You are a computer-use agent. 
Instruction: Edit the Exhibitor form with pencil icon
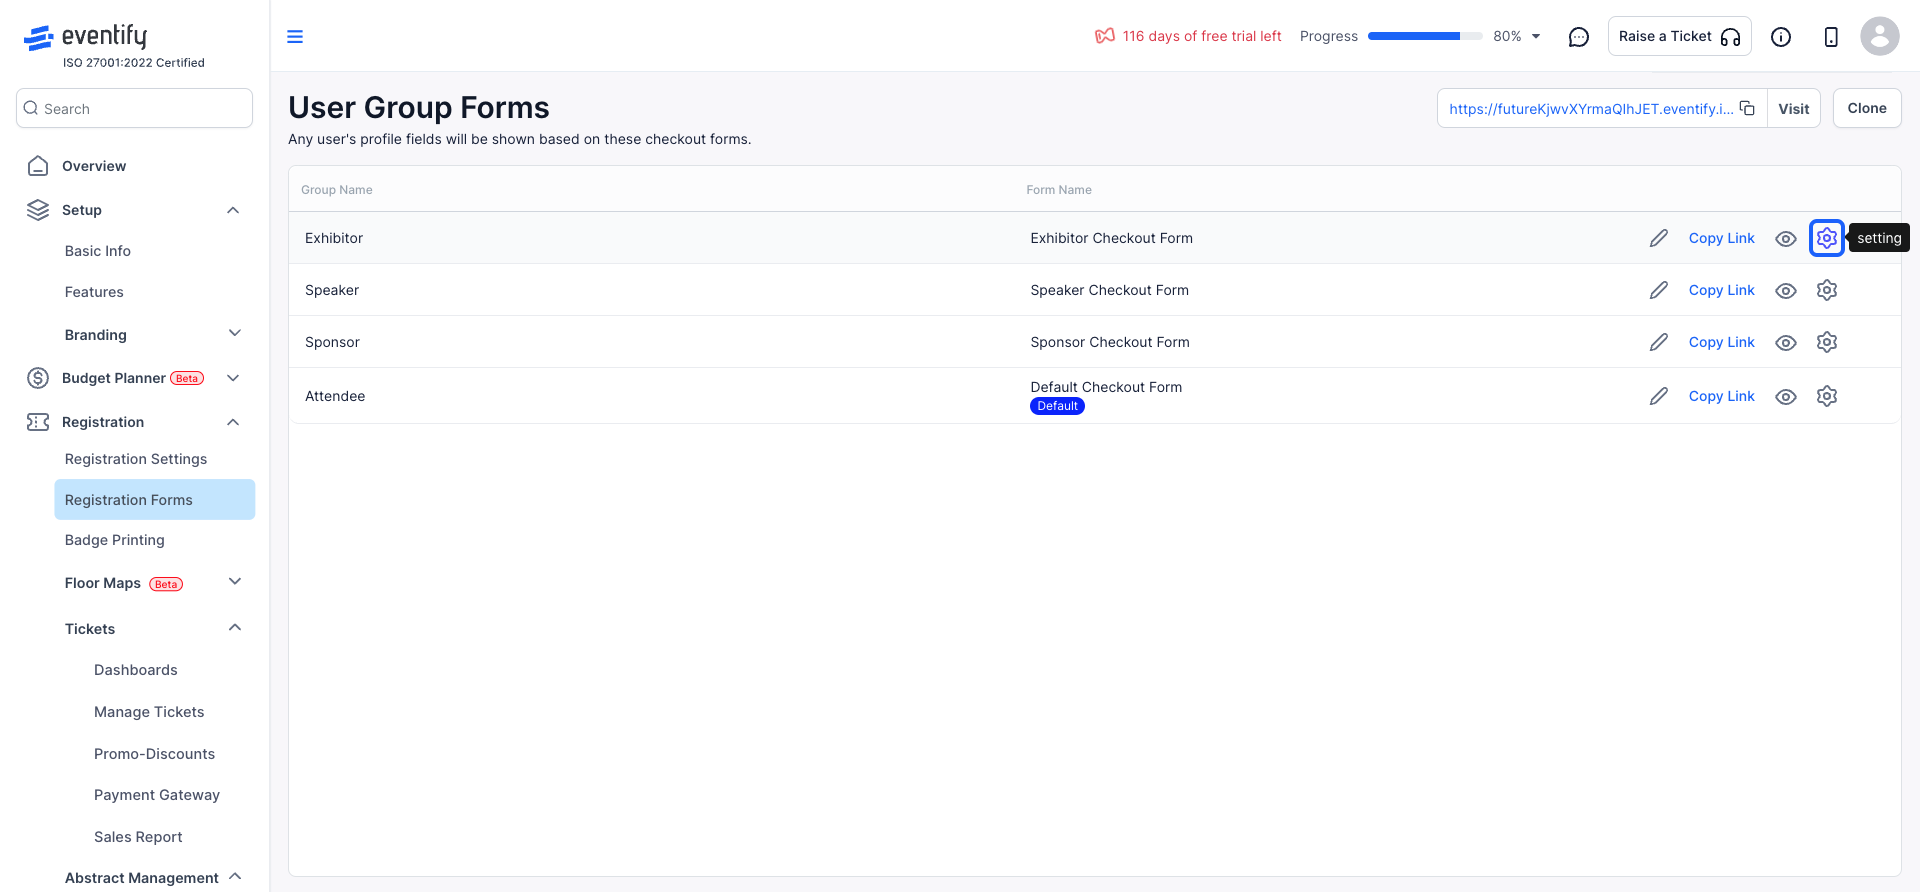(1659, 238)
